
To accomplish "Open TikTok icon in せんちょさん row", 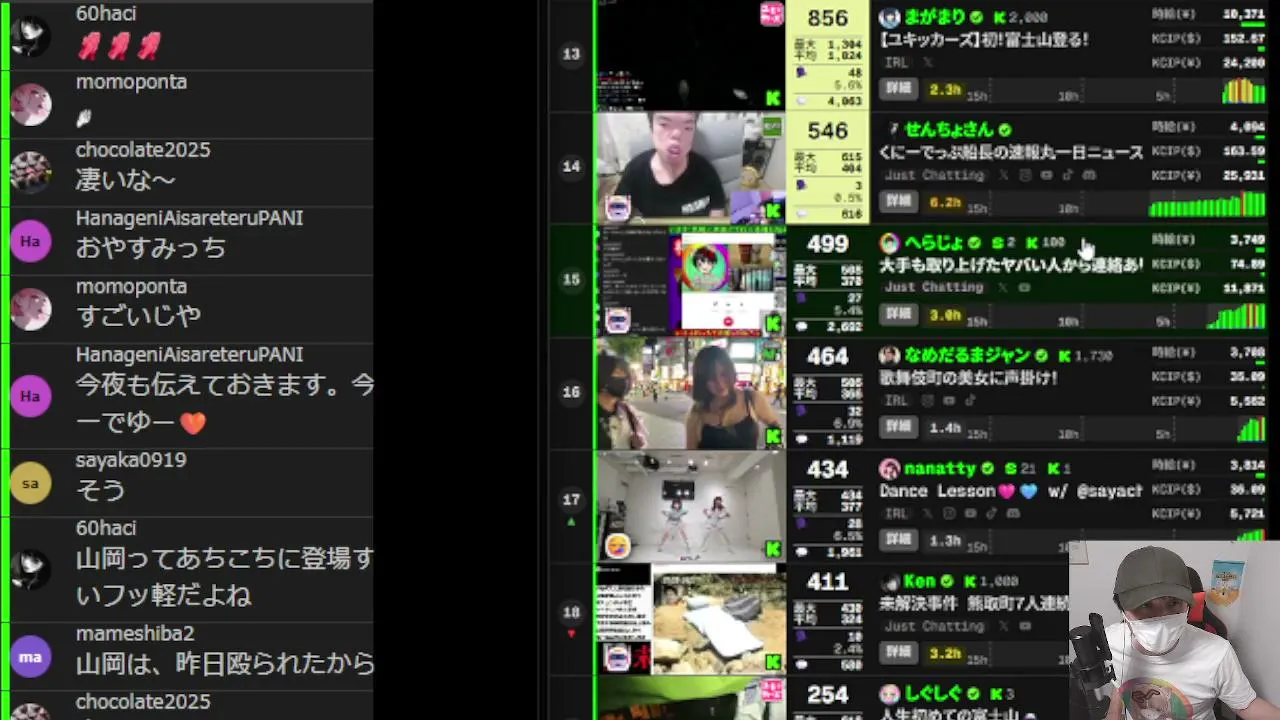I will coord(1067,175).
